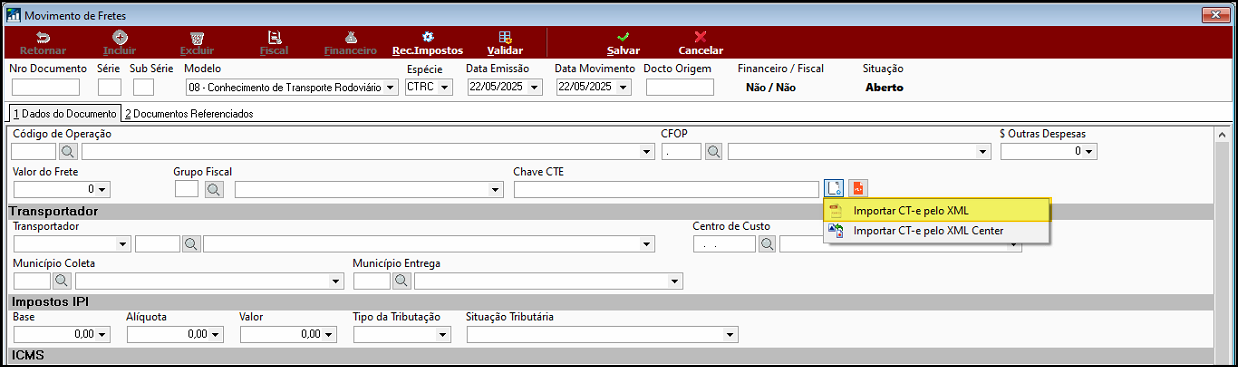Save with the Salvar checkmark
This screenshot has height=367, width=1238.
pyautogui.click(x=623, y=43)
